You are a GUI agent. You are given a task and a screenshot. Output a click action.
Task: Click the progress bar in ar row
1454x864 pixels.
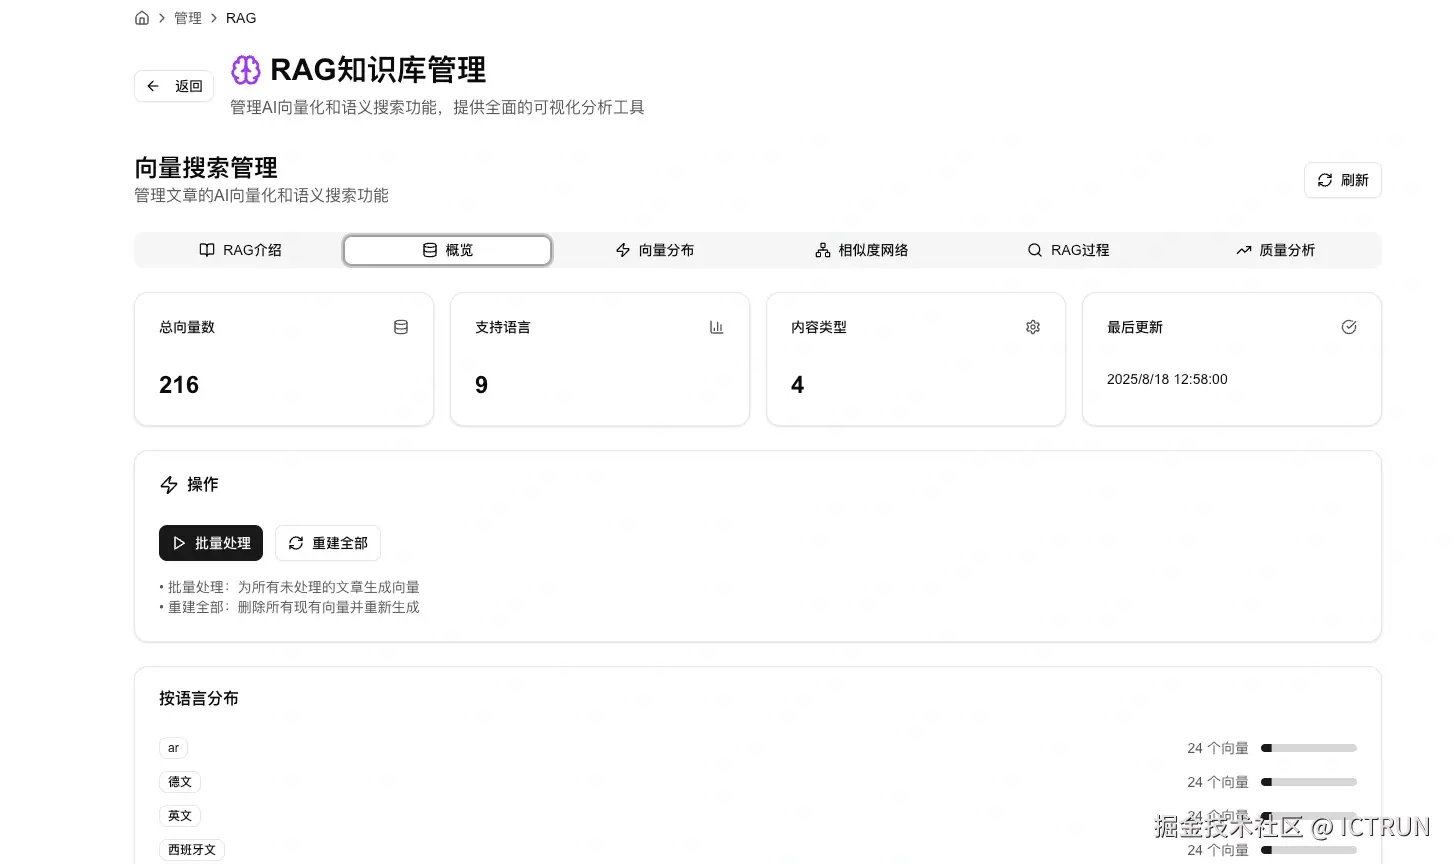pyautogui.click(x=1309, y=748)
